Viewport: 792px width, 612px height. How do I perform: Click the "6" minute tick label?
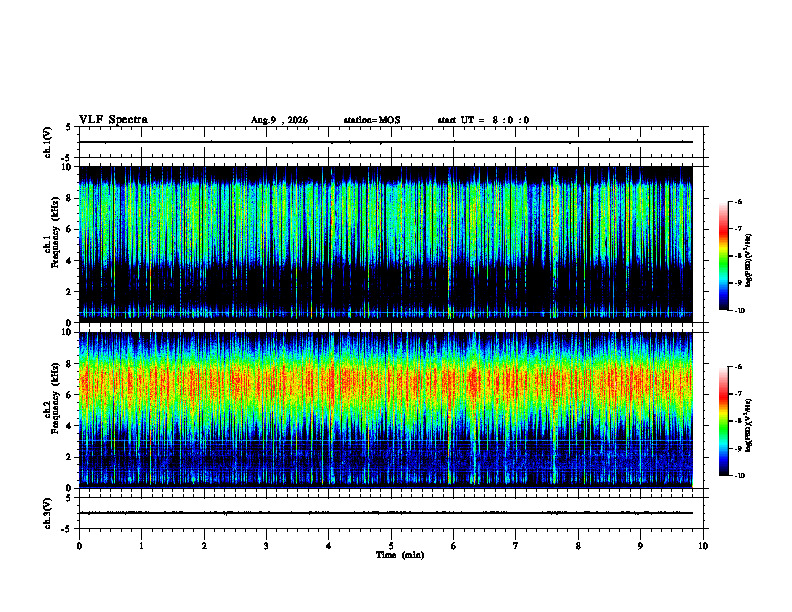454,546
